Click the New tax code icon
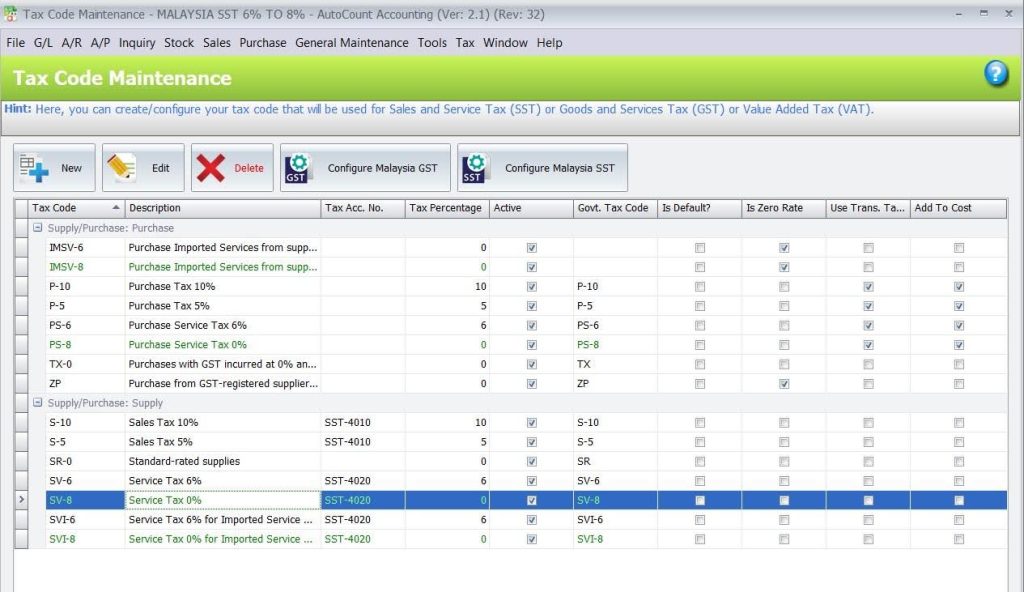This screenshot has width=1024, height=592. pos(32,166)
